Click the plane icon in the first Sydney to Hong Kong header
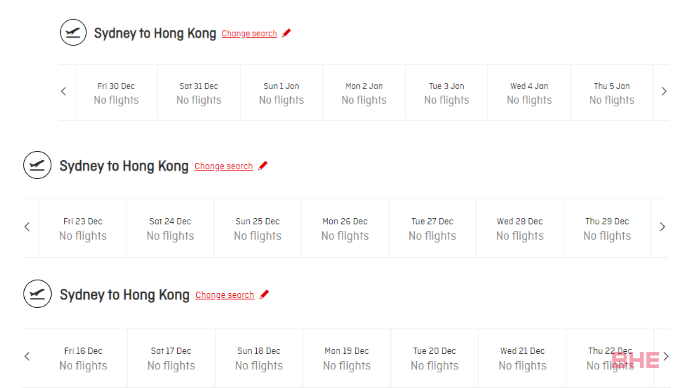679x388 pixels. [73, 32]
